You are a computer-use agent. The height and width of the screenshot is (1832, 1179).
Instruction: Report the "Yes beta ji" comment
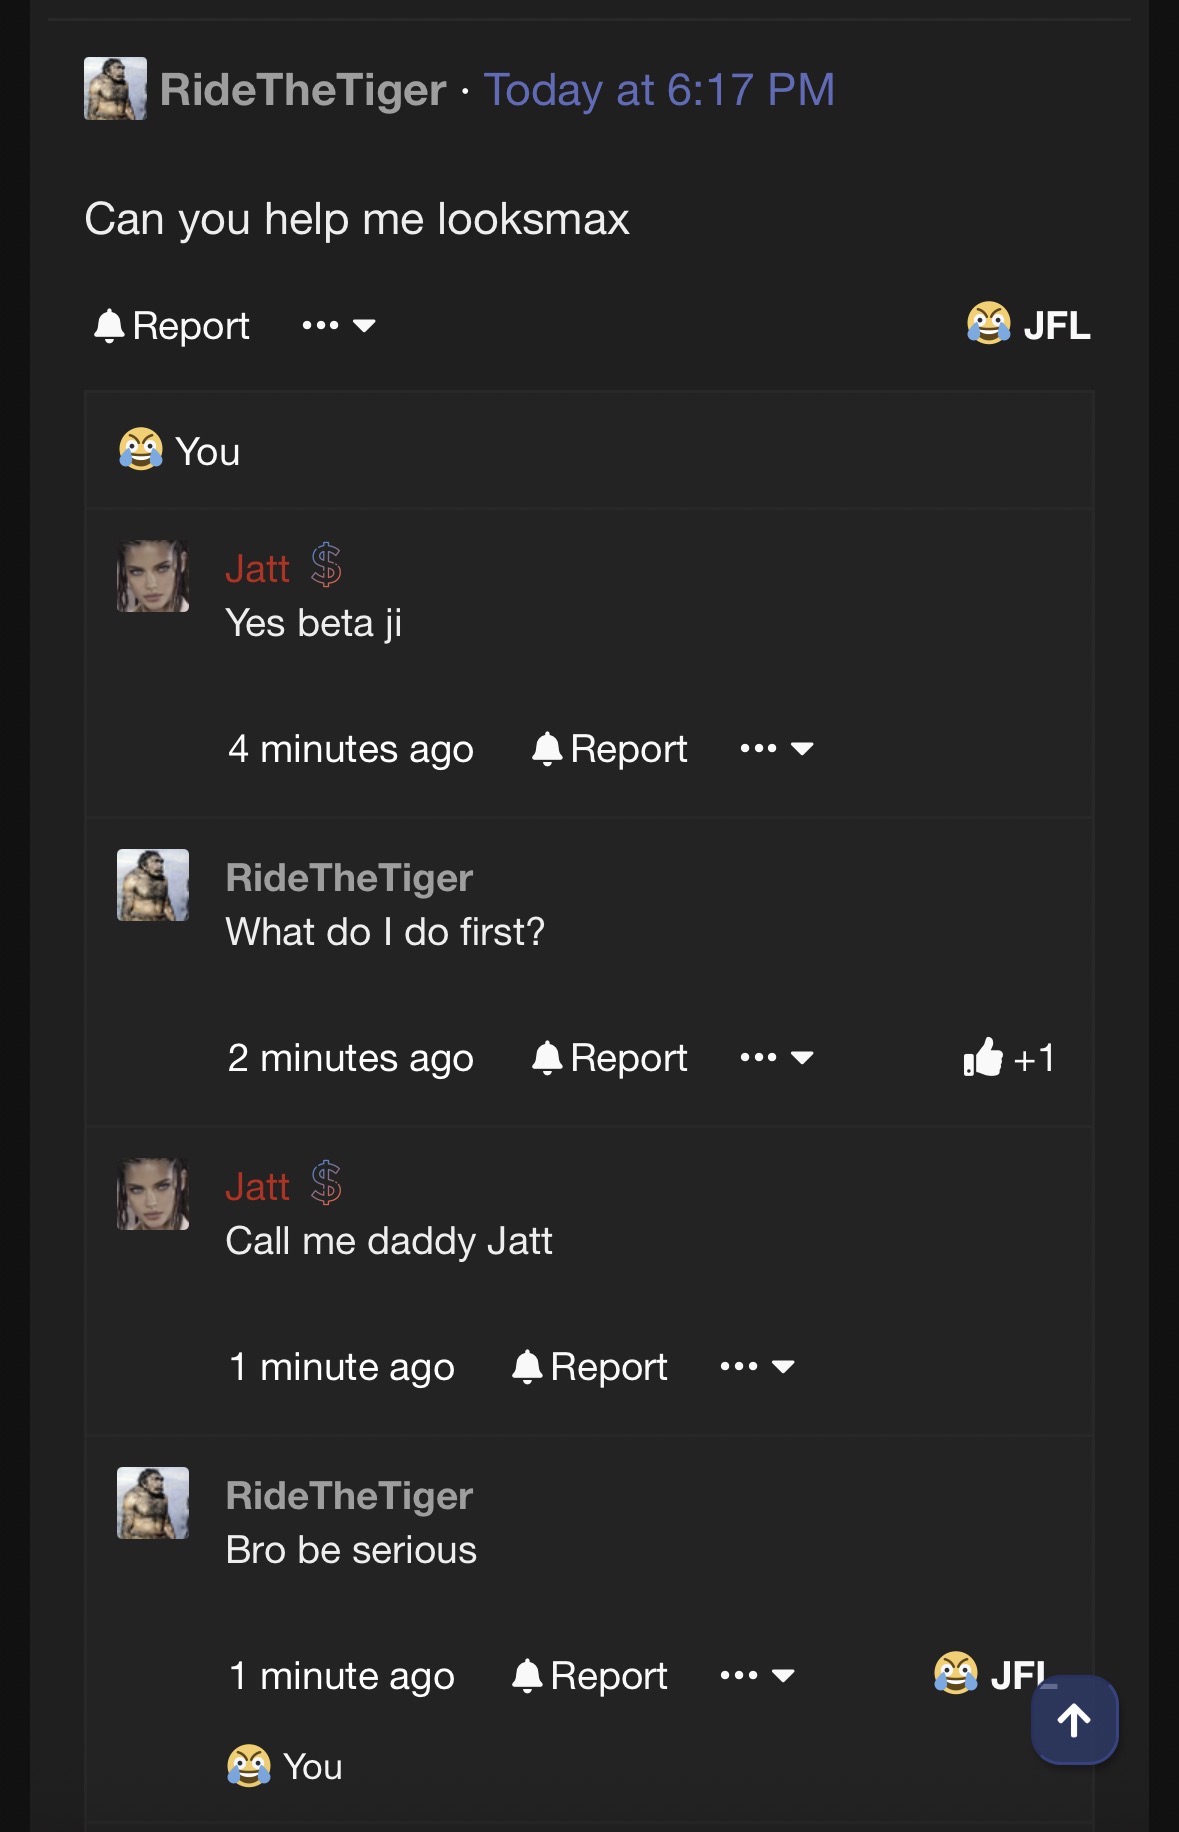(x=610, y=749)
